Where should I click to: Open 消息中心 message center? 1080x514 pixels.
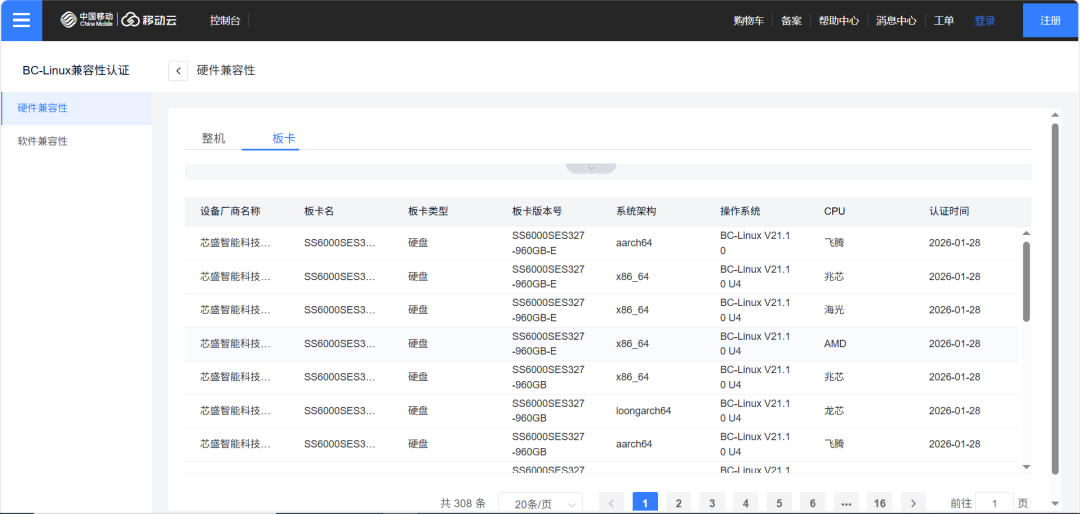click(x=896, y=21)
